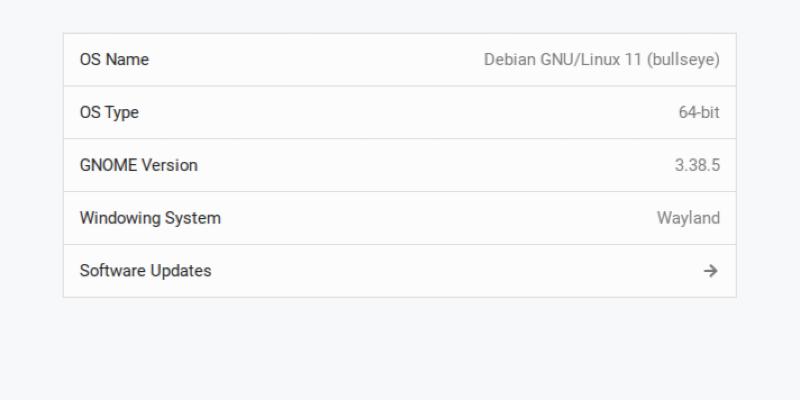Click the word bullseye in OS name
Viewport: 800px width, 400px height.
click(683, 60)
